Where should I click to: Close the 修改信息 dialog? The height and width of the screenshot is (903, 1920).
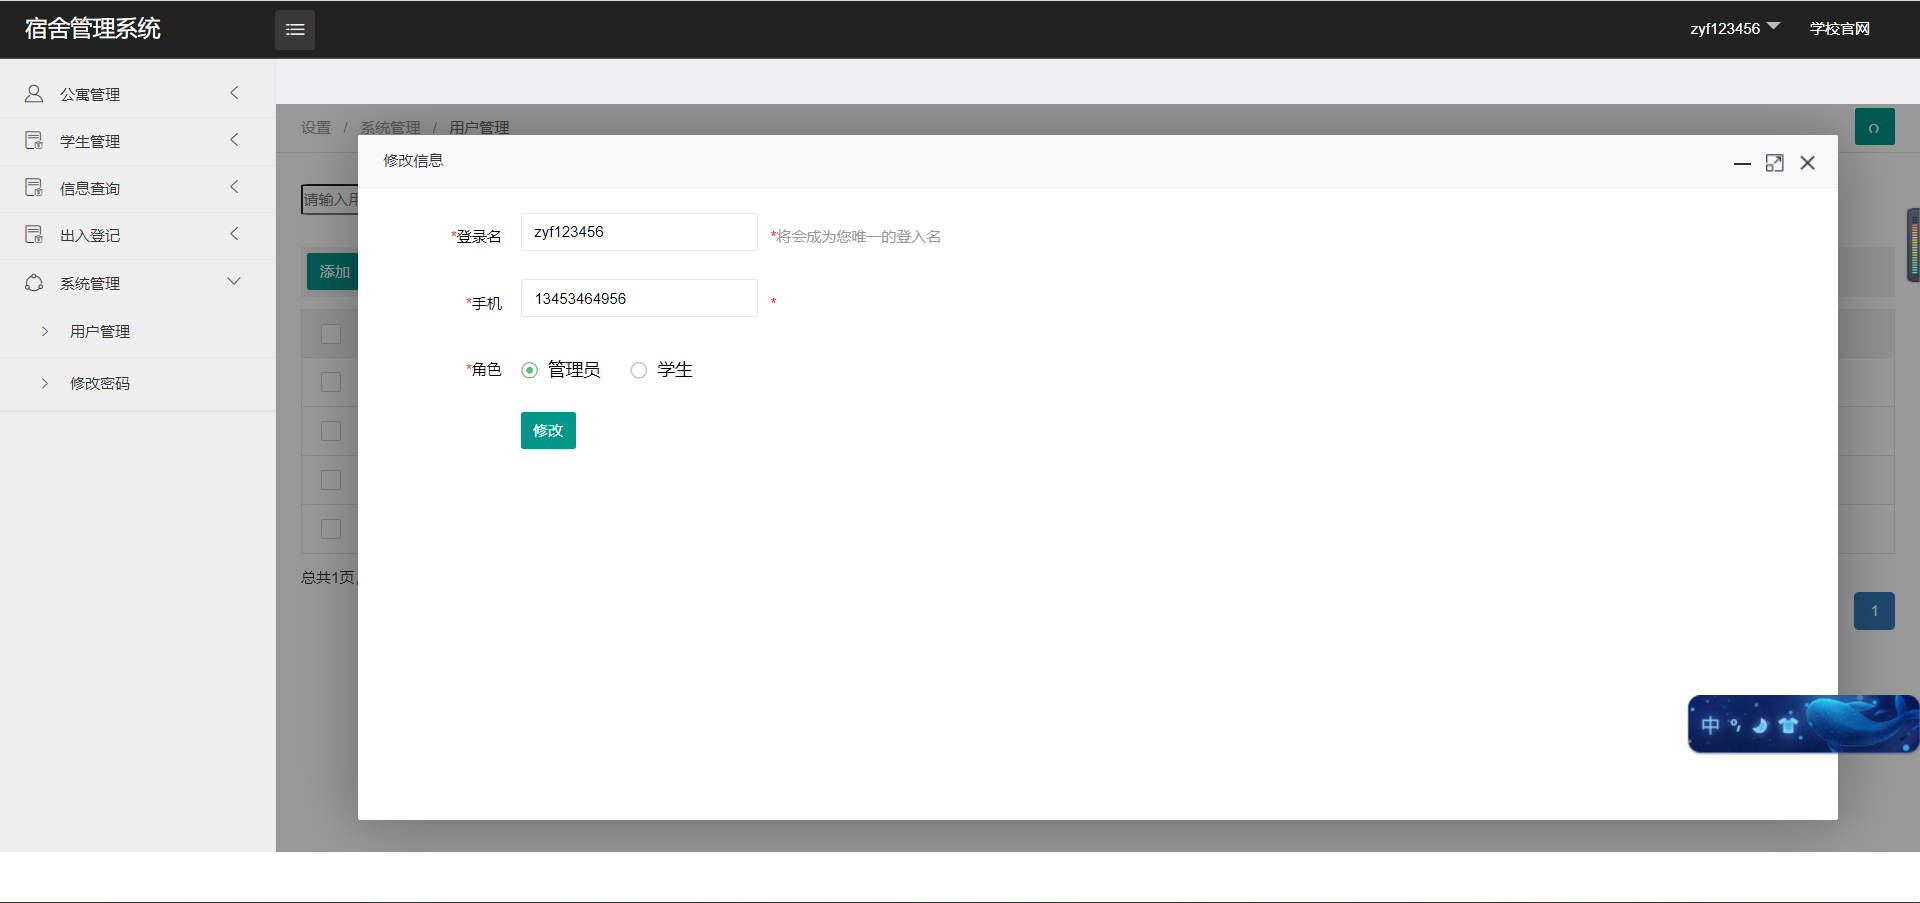click(1807, 163)
